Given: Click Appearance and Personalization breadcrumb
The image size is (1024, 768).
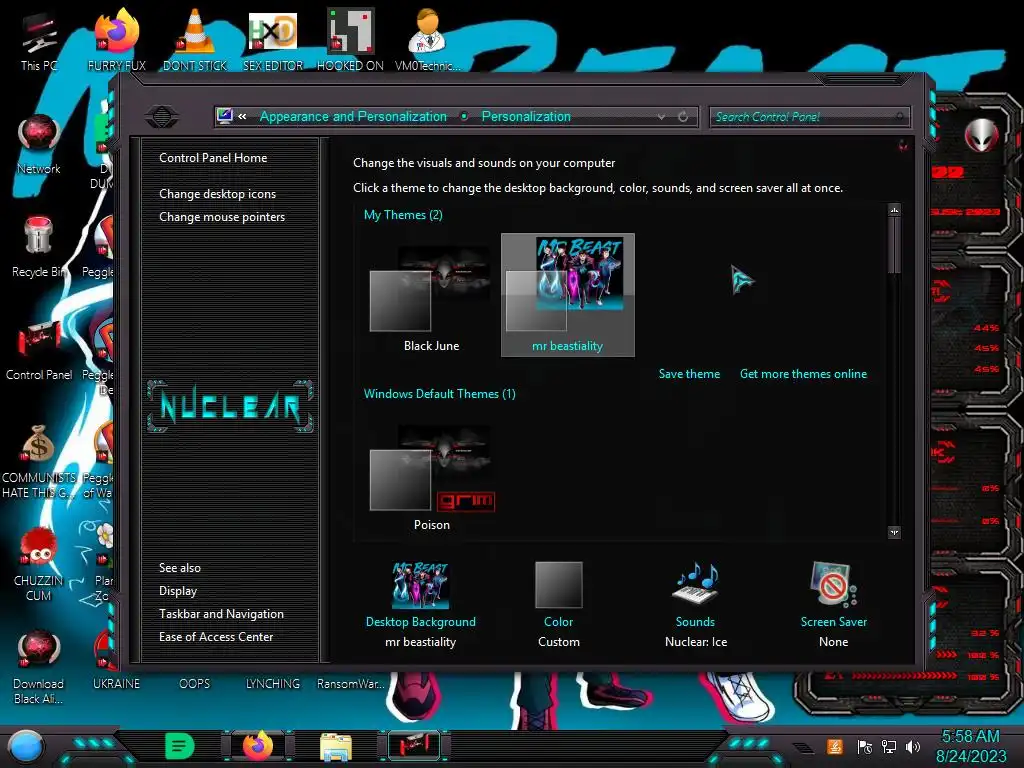Looking at the screenshot, I should point(353,116).
